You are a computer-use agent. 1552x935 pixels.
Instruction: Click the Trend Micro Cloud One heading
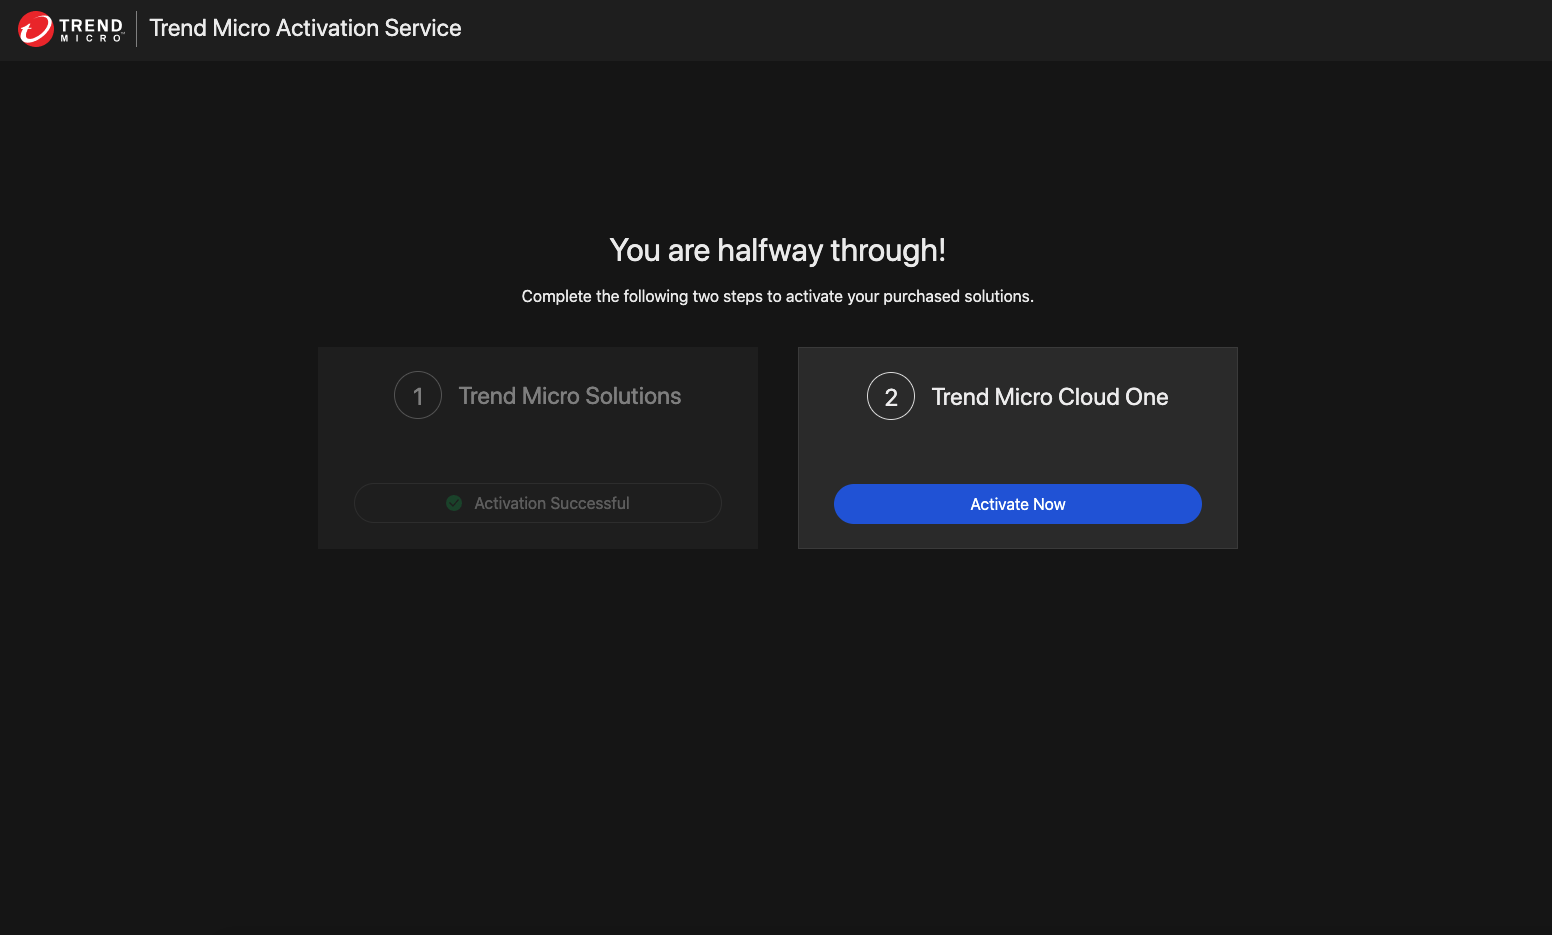point(1049,397)
